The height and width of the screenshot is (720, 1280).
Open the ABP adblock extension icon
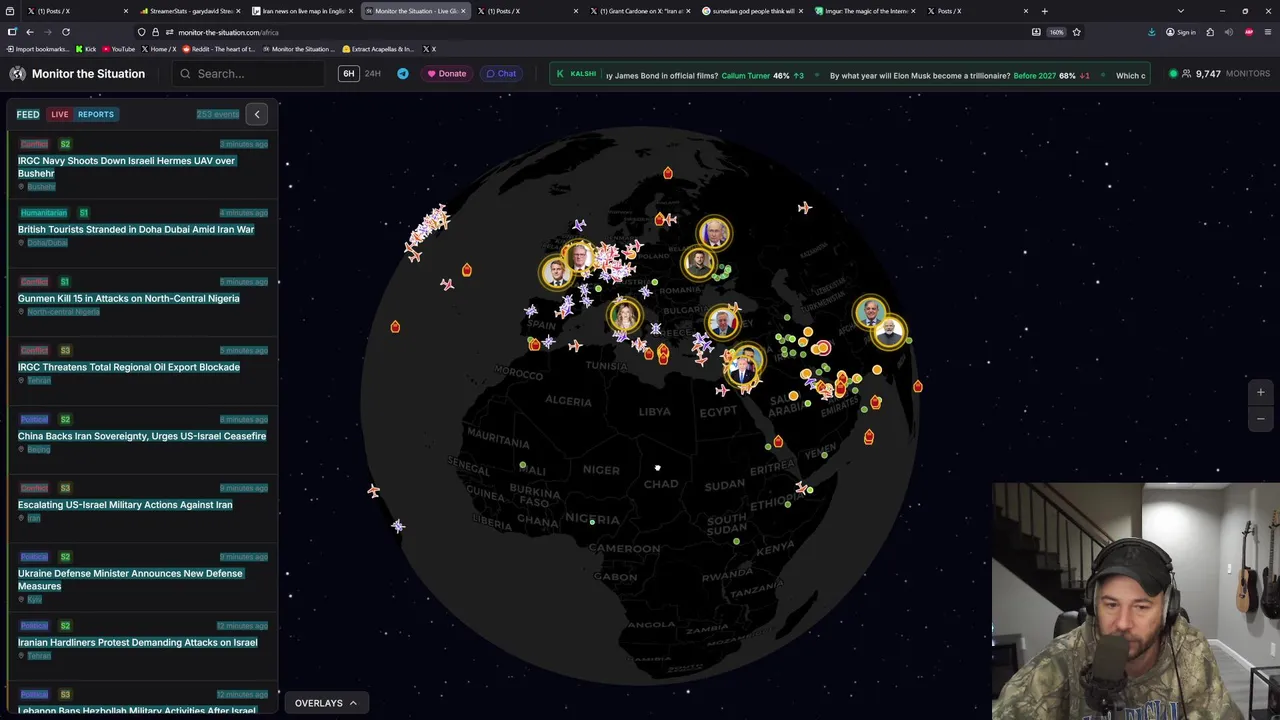pyautogui.click(x=1249, y=32)
